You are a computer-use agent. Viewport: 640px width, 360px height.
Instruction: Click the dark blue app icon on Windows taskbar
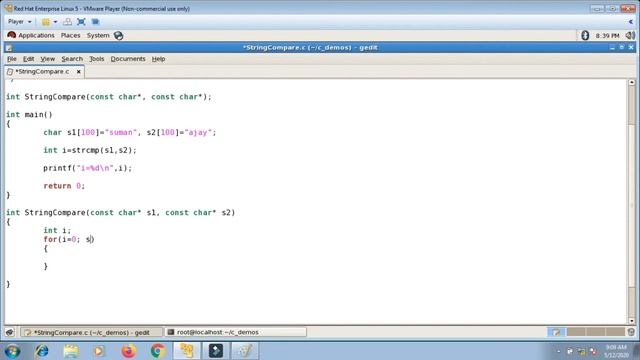tap(216, 351)
